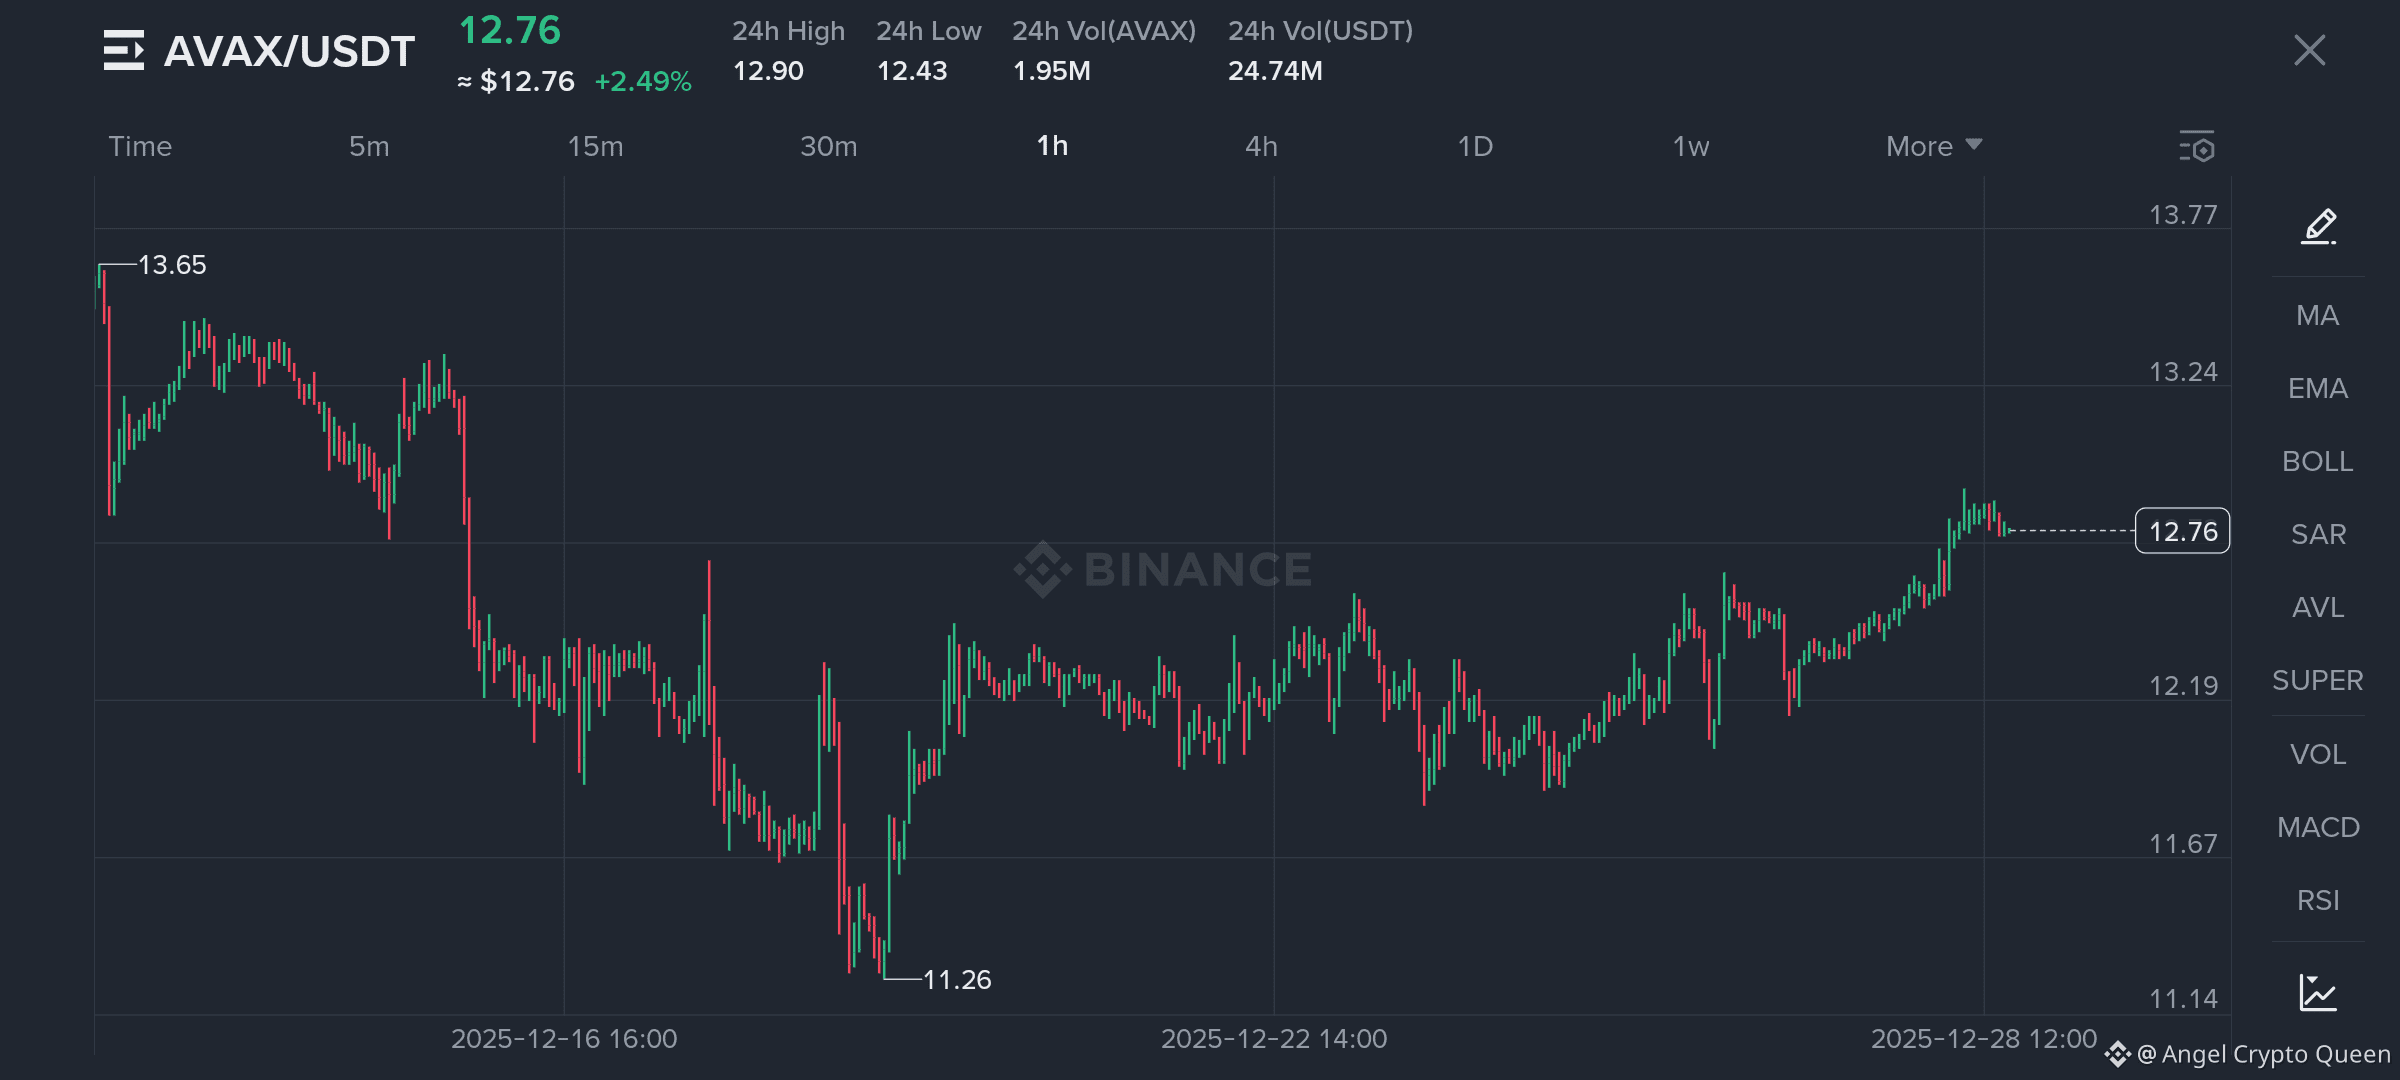The image size is (2400, 1080).
Task: Open chart settings icon beside More
Action: click(x=2197, y=146)
